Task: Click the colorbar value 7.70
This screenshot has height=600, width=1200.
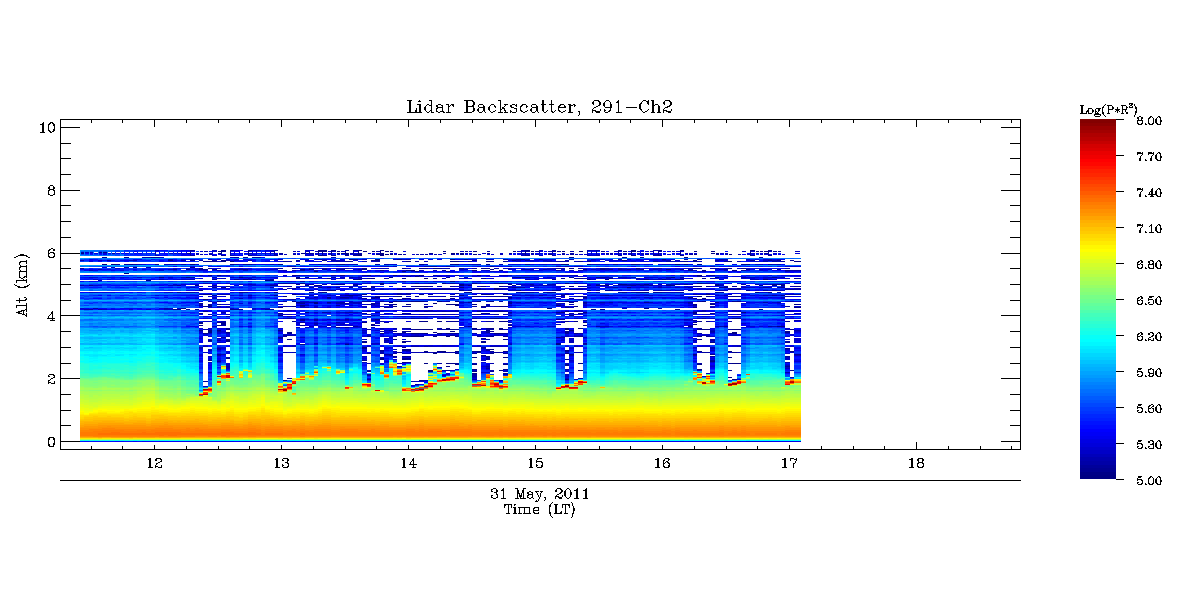Action: [x=1148, y=156]
